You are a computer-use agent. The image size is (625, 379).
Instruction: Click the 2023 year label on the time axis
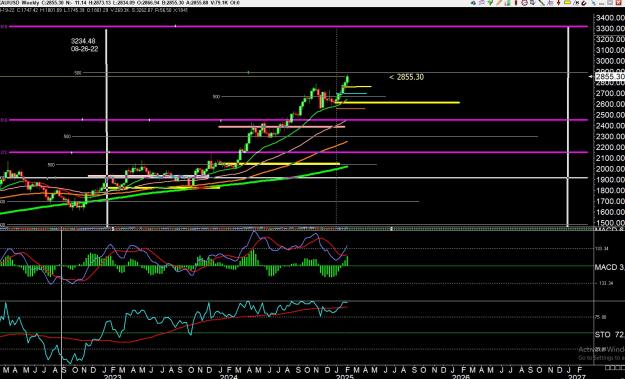click(x=112, y=376)
